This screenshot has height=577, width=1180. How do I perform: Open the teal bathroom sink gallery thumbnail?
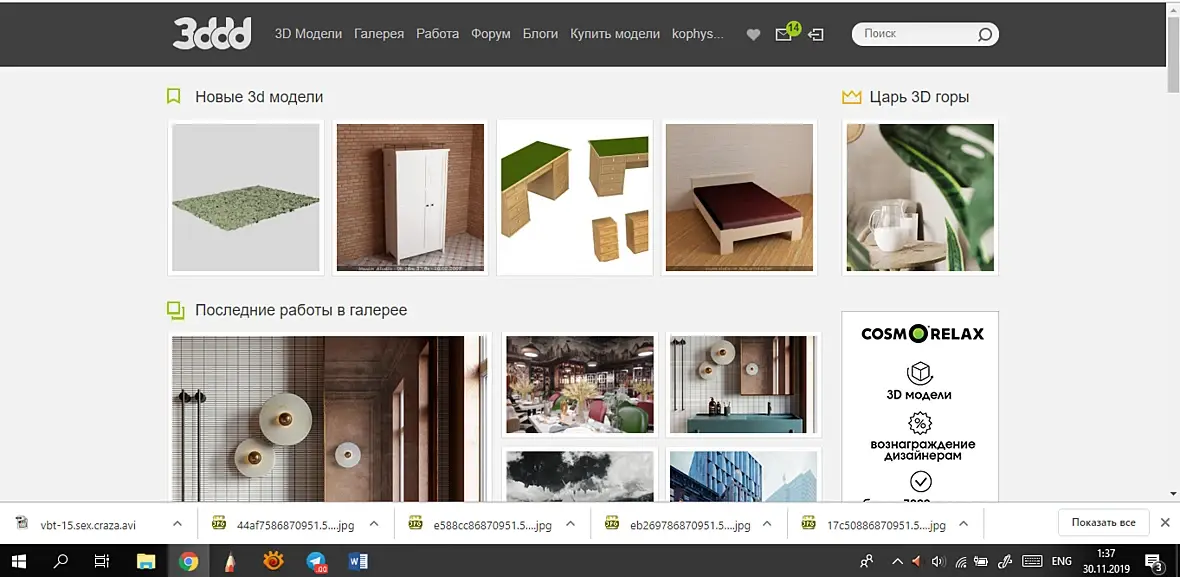point(744,384)
